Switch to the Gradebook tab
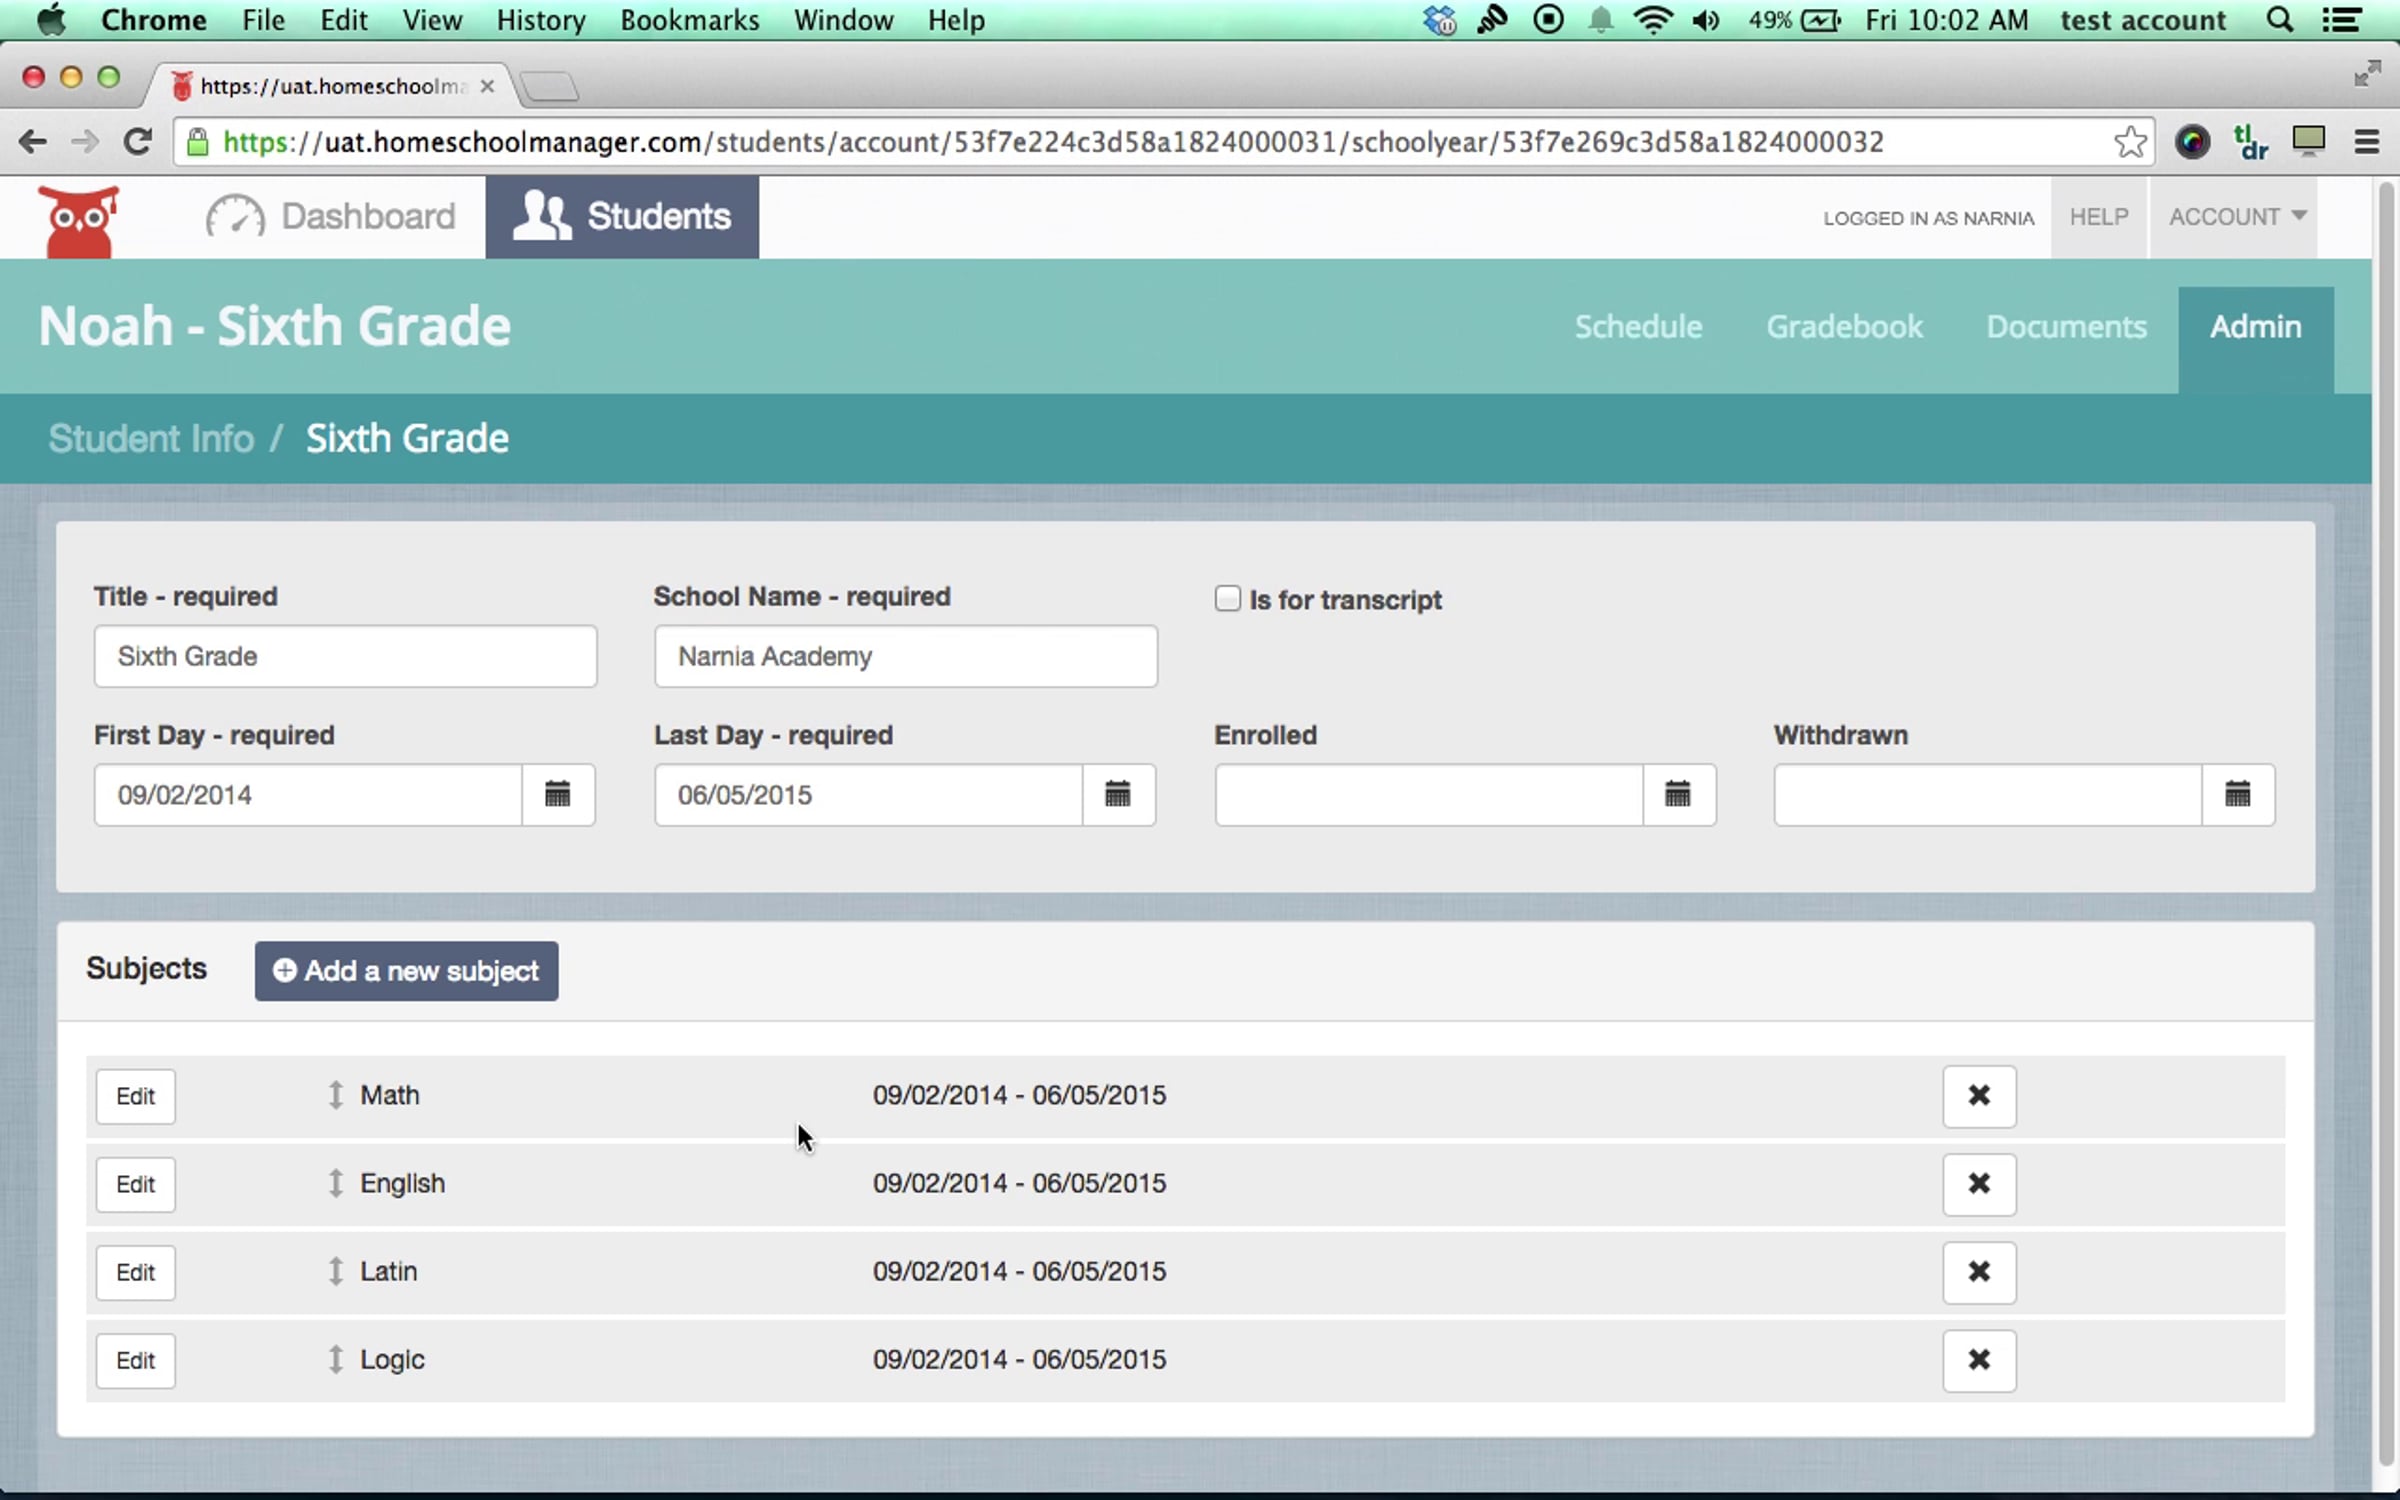 pos(1844,327)
